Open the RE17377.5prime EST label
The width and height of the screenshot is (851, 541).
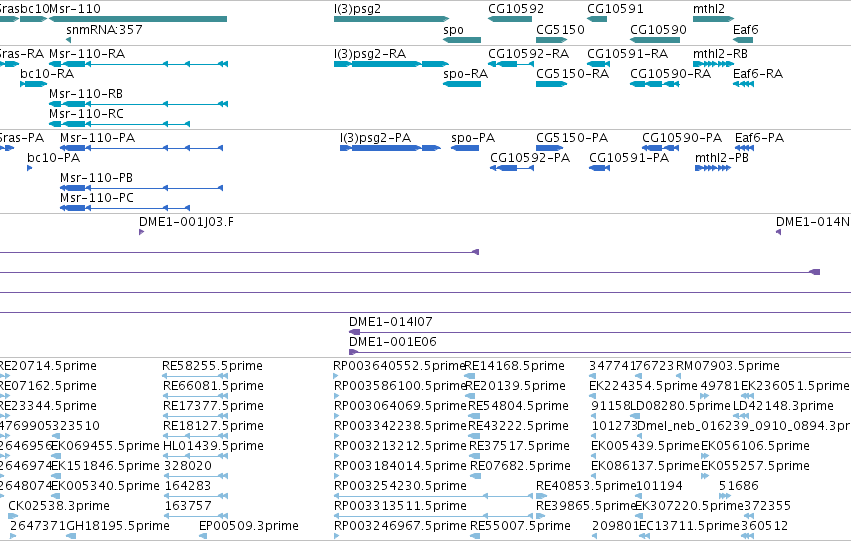pos(213,406)
